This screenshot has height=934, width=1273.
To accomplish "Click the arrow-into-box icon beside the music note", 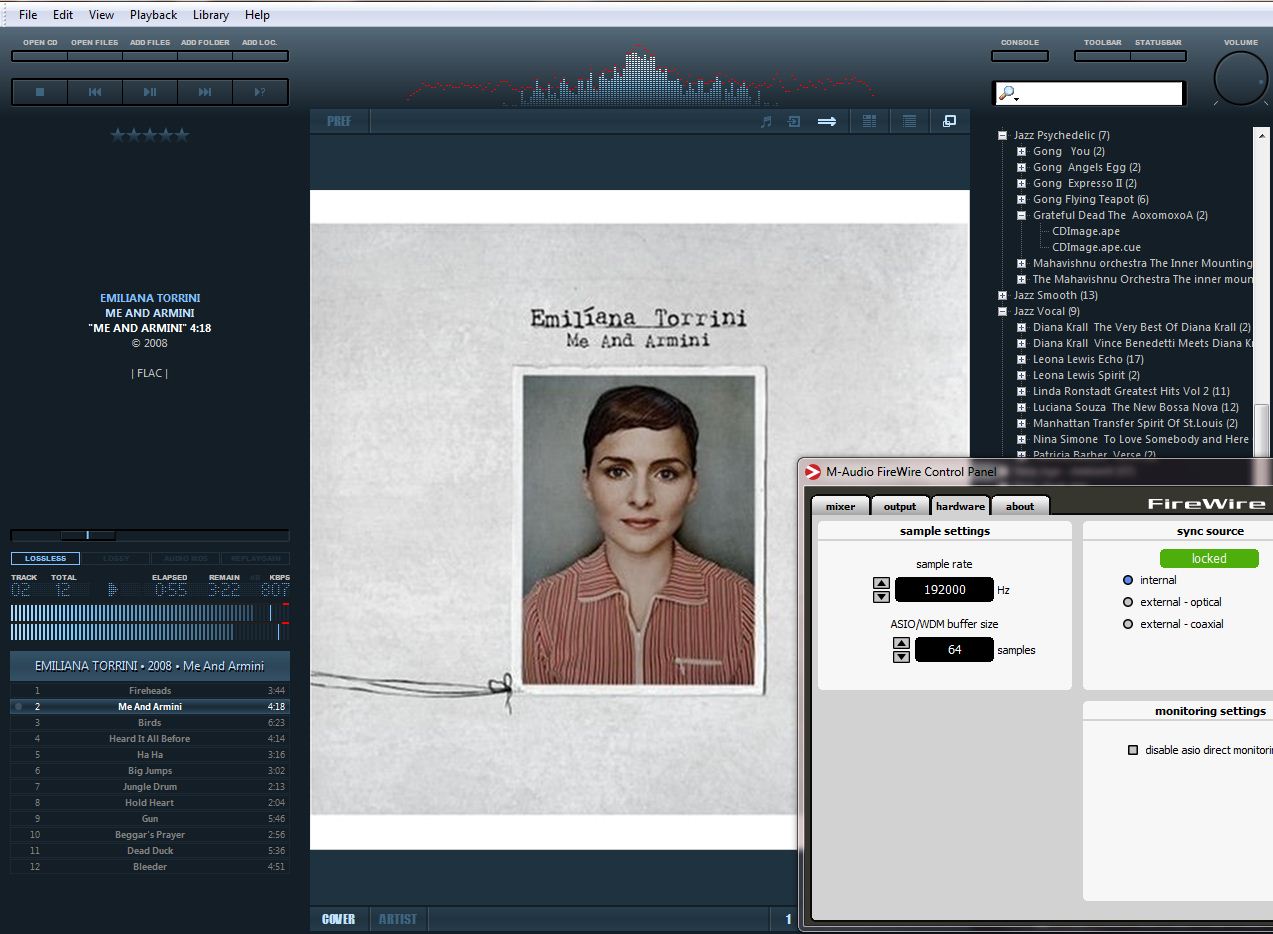I will 794,121.
